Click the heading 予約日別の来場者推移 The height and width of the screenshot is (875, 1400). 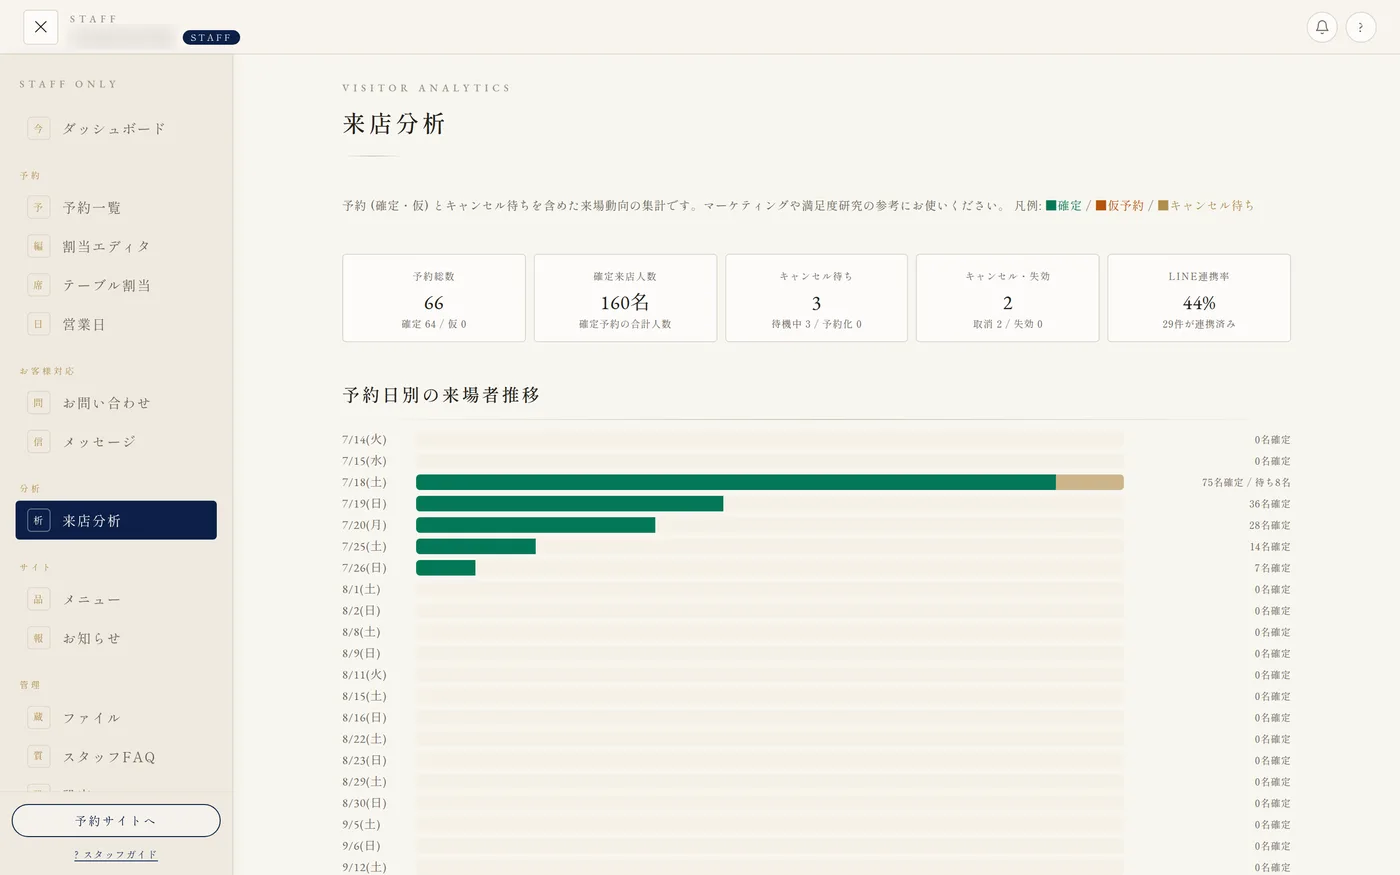tap(441, 395)
